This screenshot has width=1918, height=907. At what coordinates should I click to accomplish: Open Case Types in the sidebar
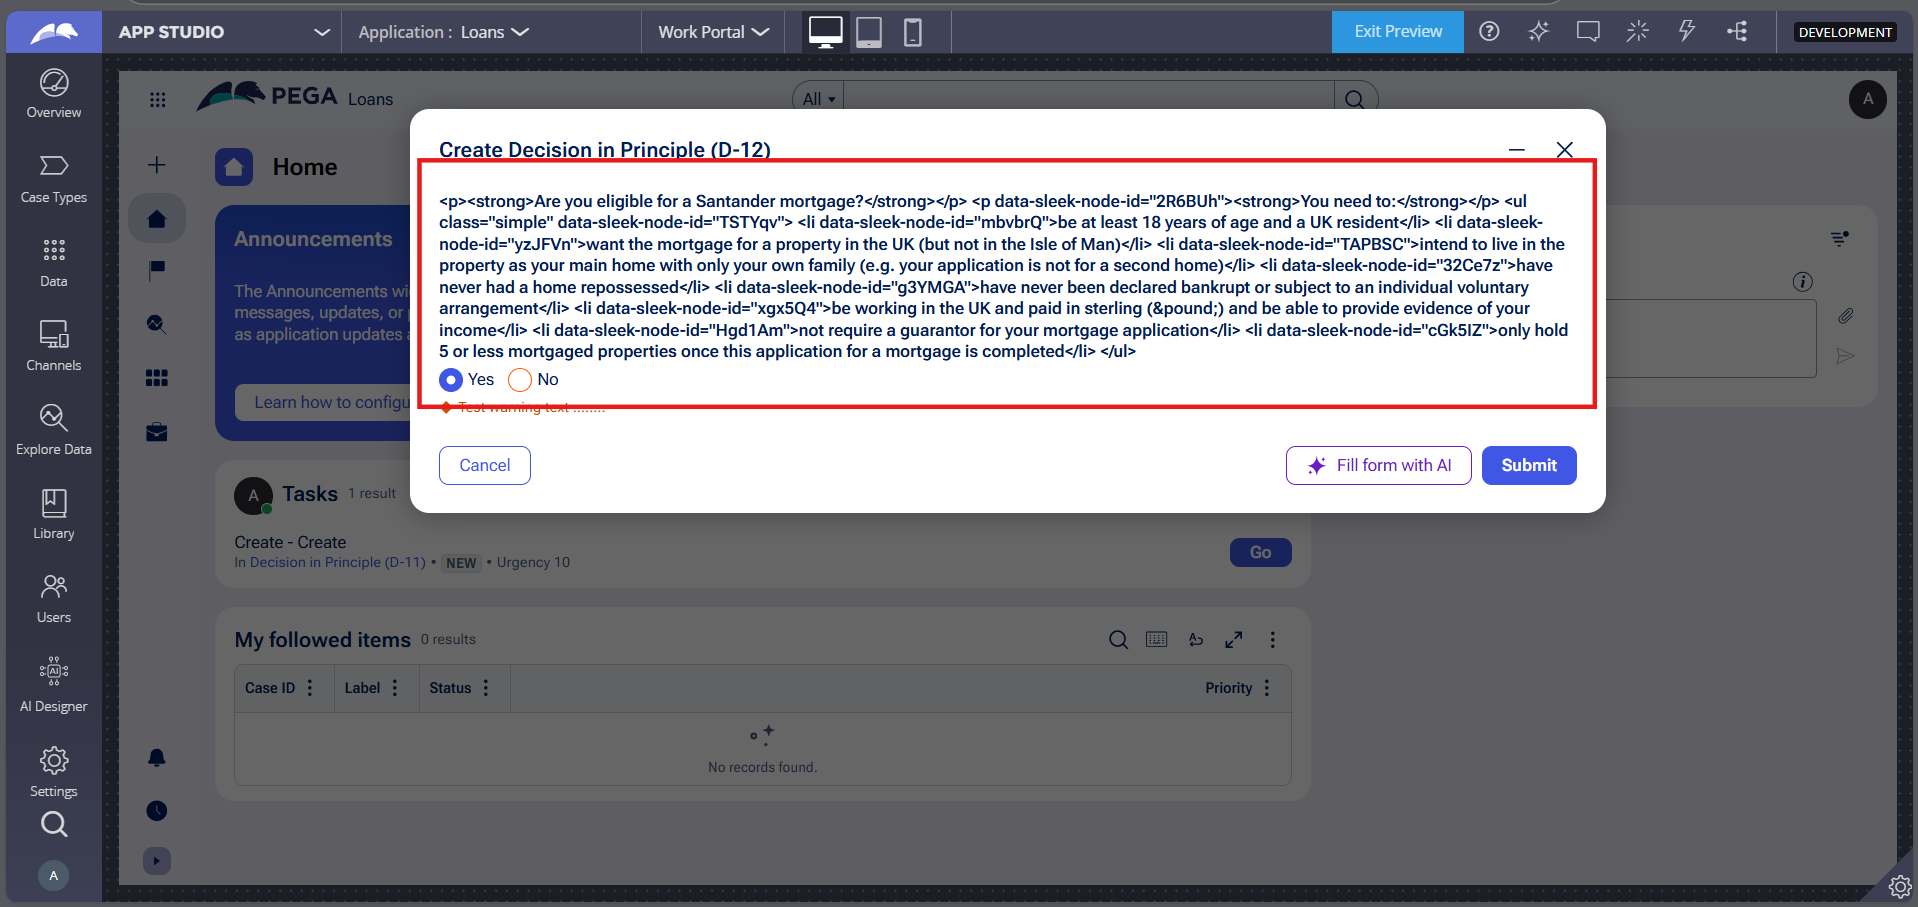54,178
